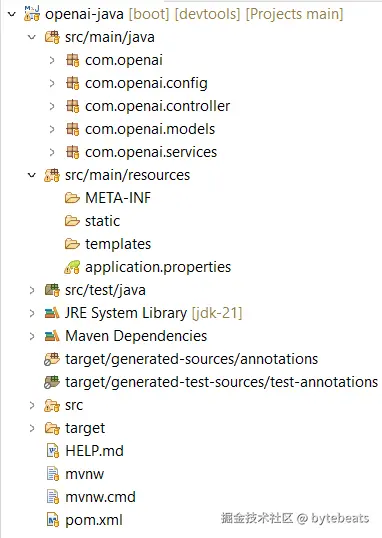Click the application.properties Spring leaf icon
382x538 pixels.
tap(72, 267)
